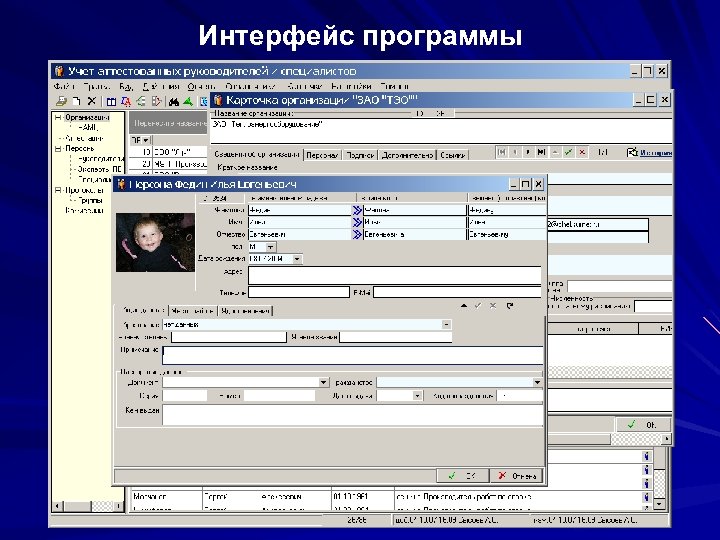Click the Телефон input field in persona window
The image size is (720, 540).
(x=299, y=292)
